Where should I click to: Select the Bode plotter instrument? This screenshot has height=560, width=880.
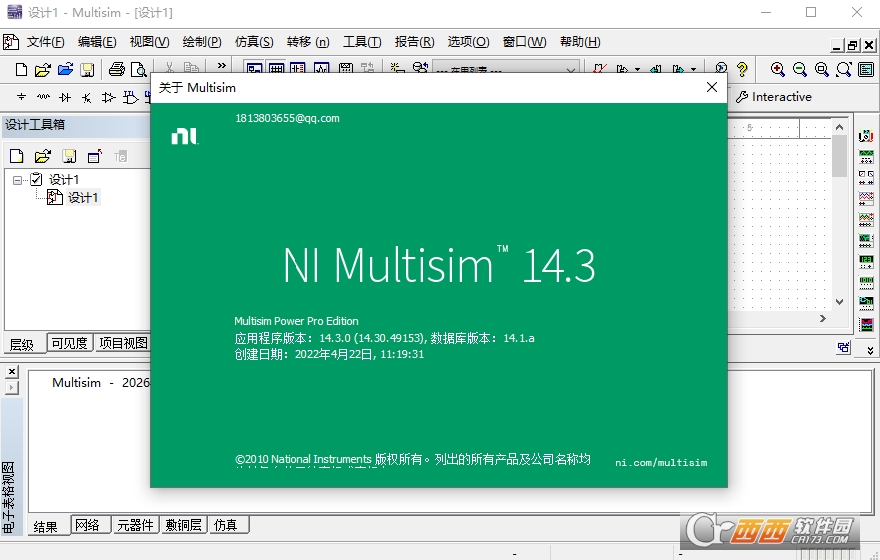tap(866, 240)
